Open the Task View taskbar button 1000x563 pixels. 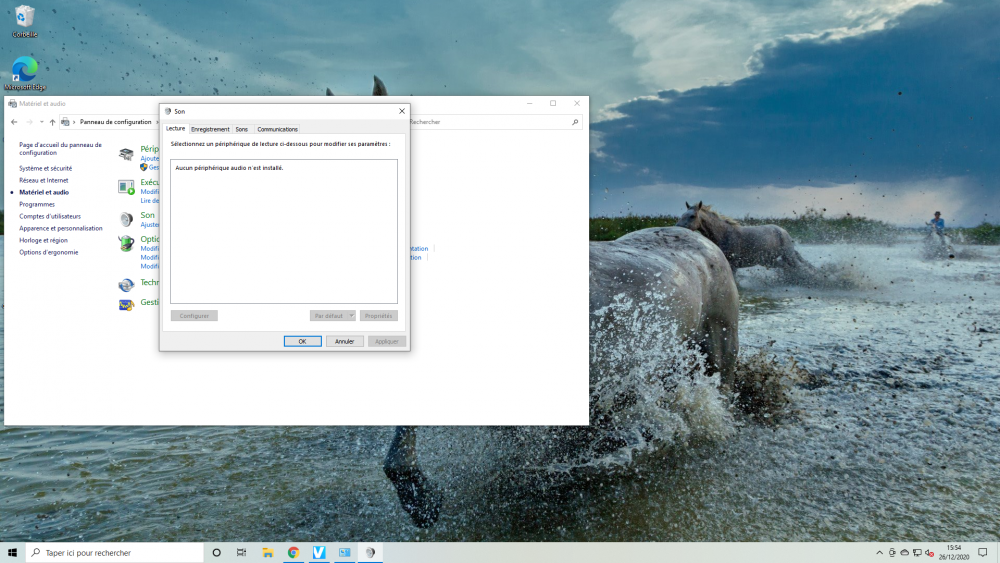point(242,552)
